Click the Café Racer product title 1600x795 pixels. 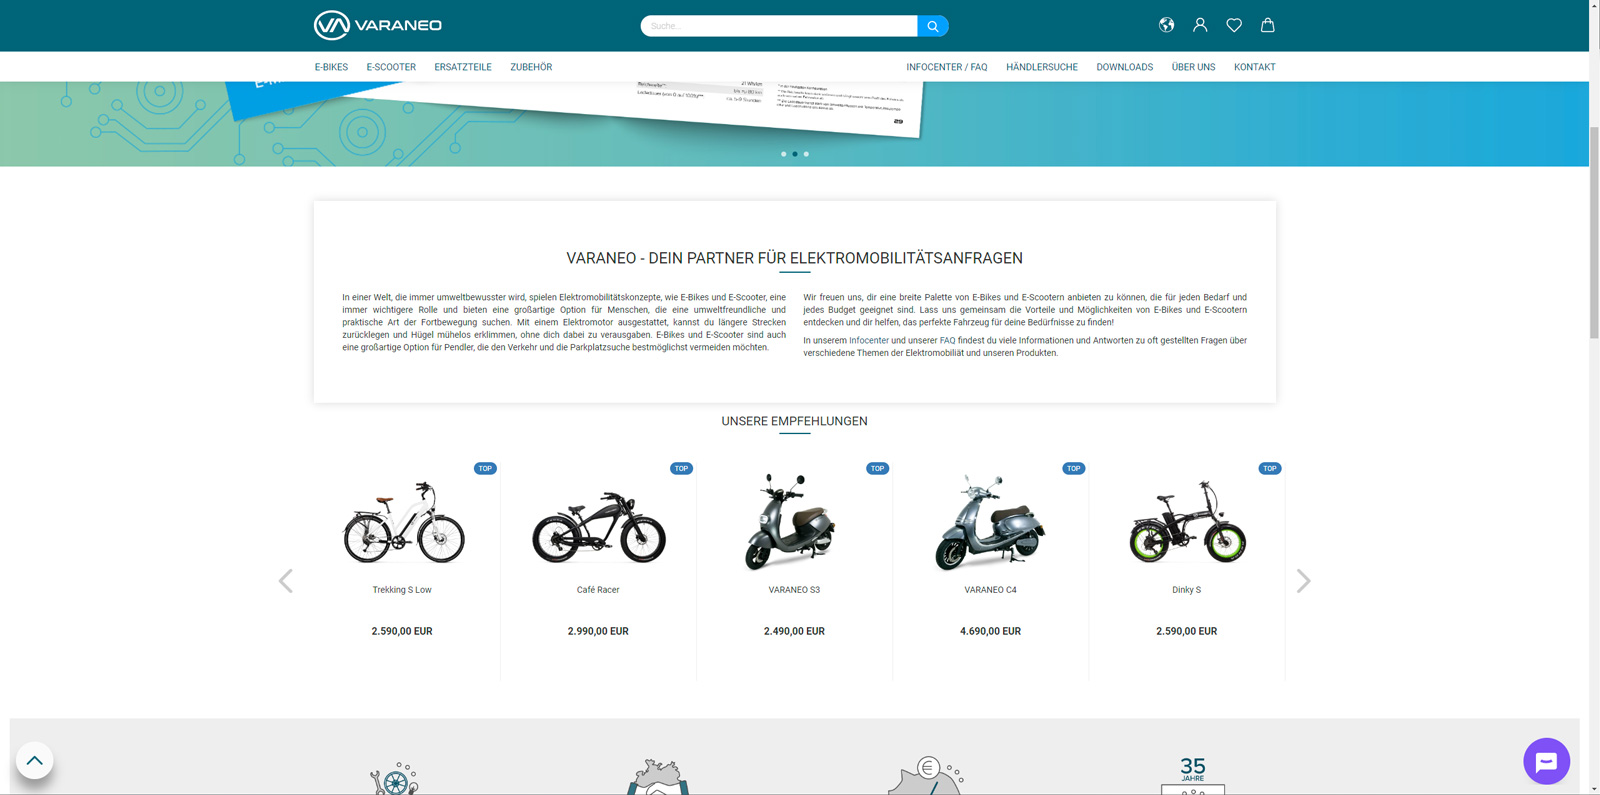(598, 590)
